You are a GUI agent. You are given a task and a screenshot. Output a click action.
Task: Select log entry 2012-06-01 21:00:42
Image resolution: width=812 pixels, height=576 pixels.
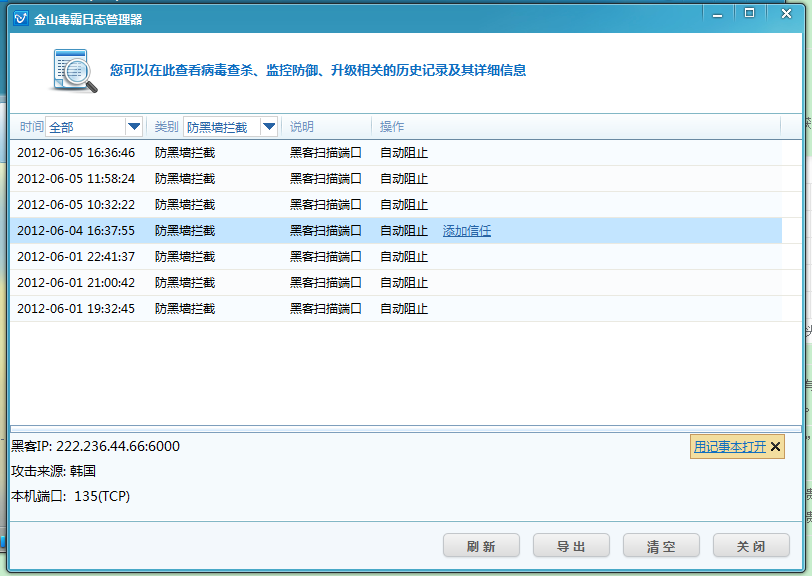(x=396, y=282)
